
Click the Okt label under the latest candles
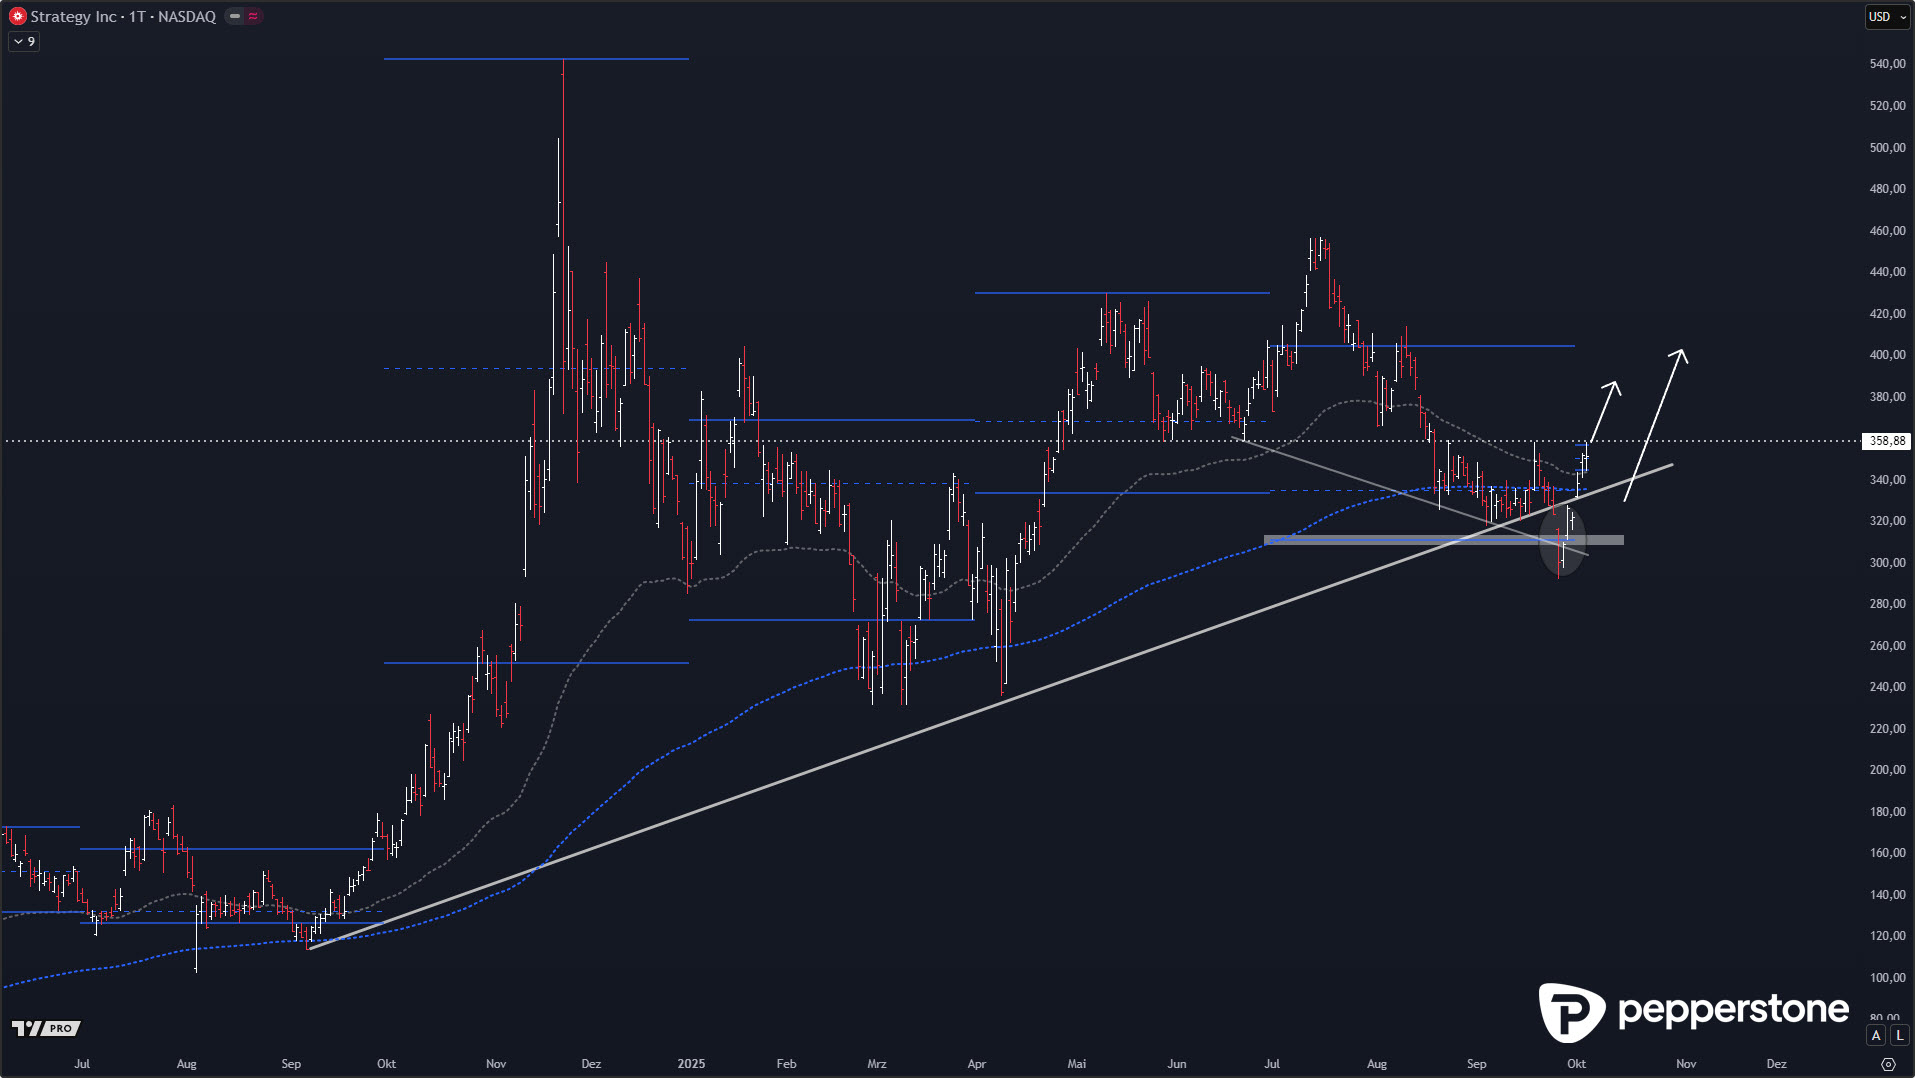[x=1576, y=1064]
